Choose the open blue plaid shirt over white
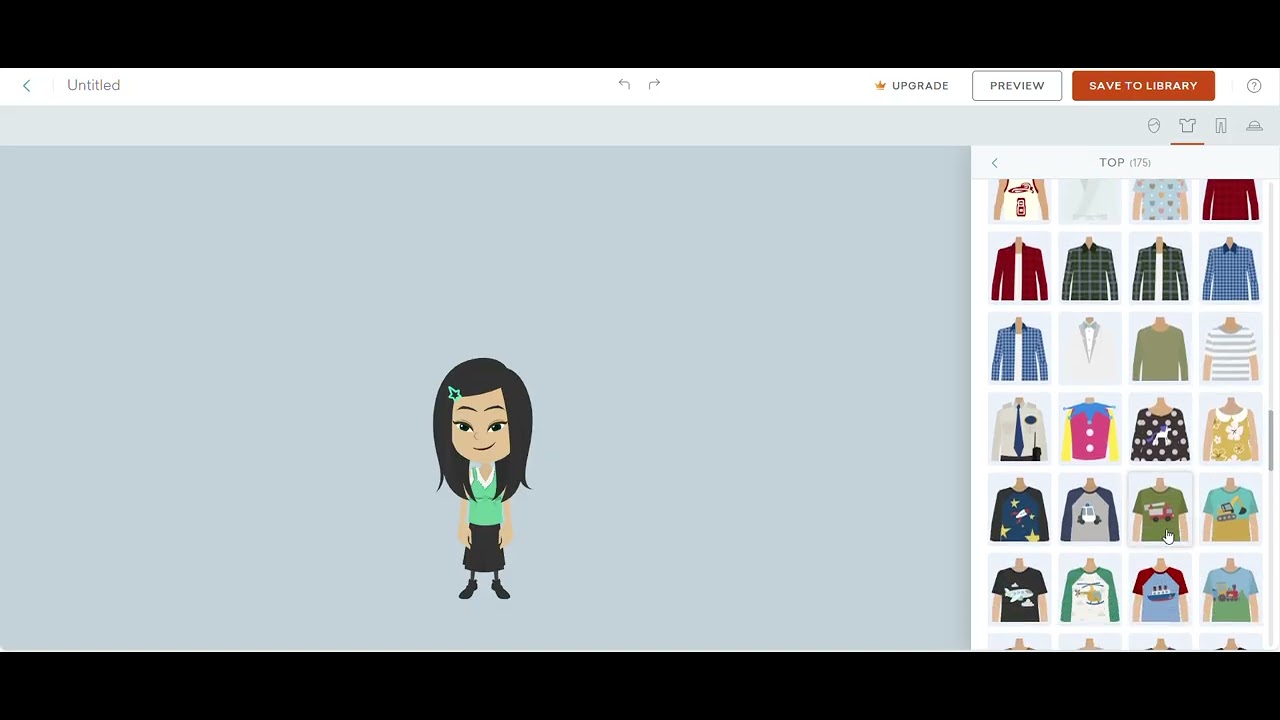This screenshot has width=1280, height=720. 1020,349
